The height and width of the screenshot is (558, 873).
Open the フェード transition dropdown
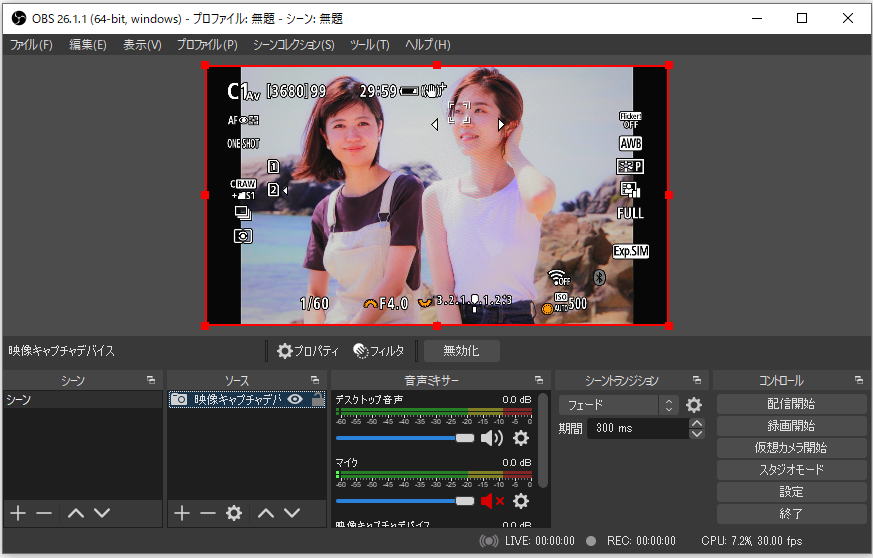pos(619,405)
